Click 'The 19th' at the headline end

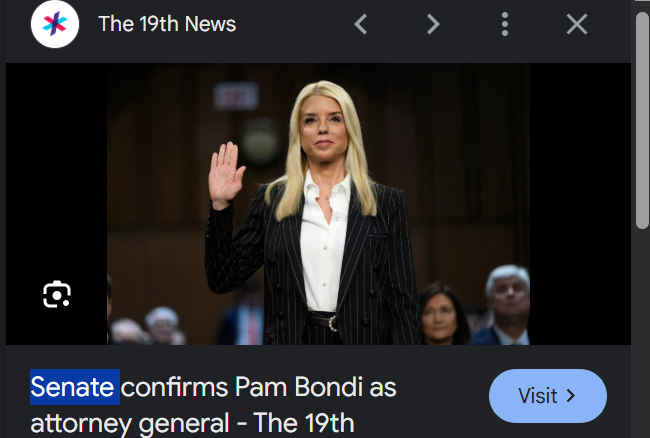(303, 423)
